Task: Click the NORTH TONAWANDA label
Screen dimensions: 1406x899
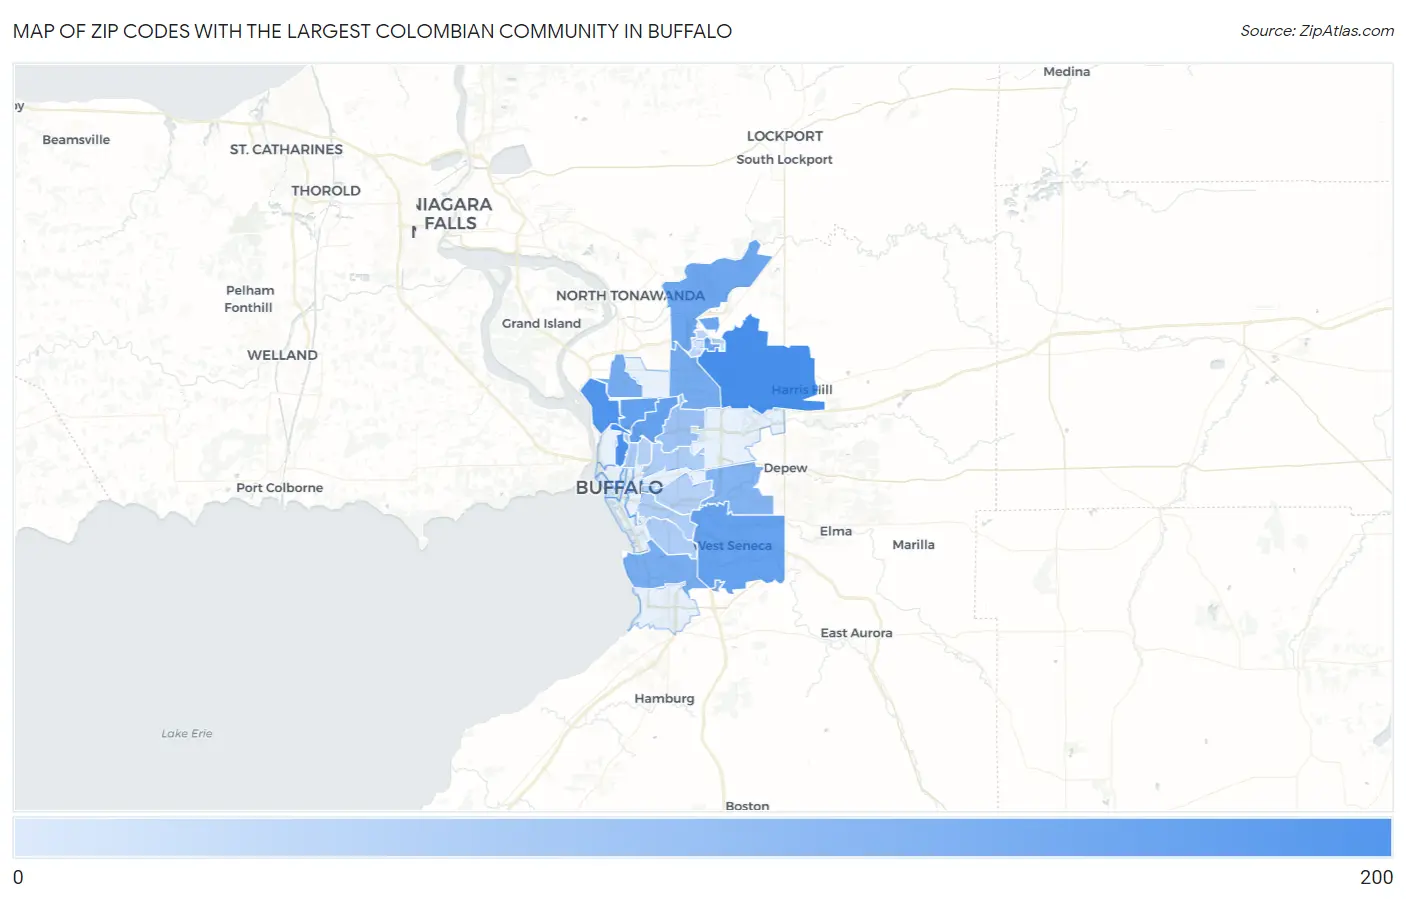Action: point(630,295)
